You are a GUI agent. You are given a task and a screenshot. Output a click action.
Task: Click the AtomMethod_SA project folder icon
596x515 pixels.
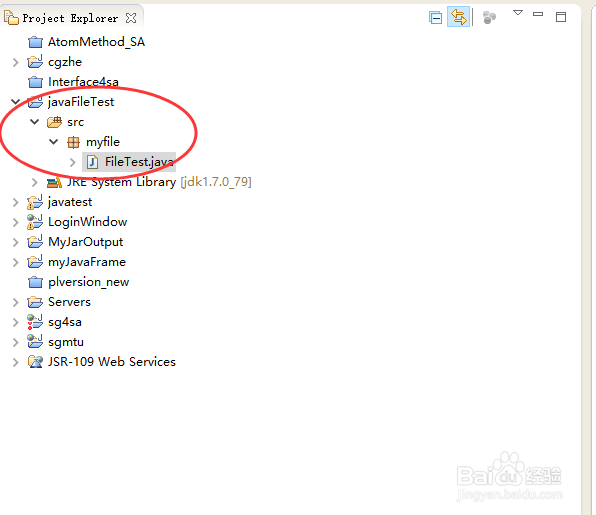(x=35, y=42)
